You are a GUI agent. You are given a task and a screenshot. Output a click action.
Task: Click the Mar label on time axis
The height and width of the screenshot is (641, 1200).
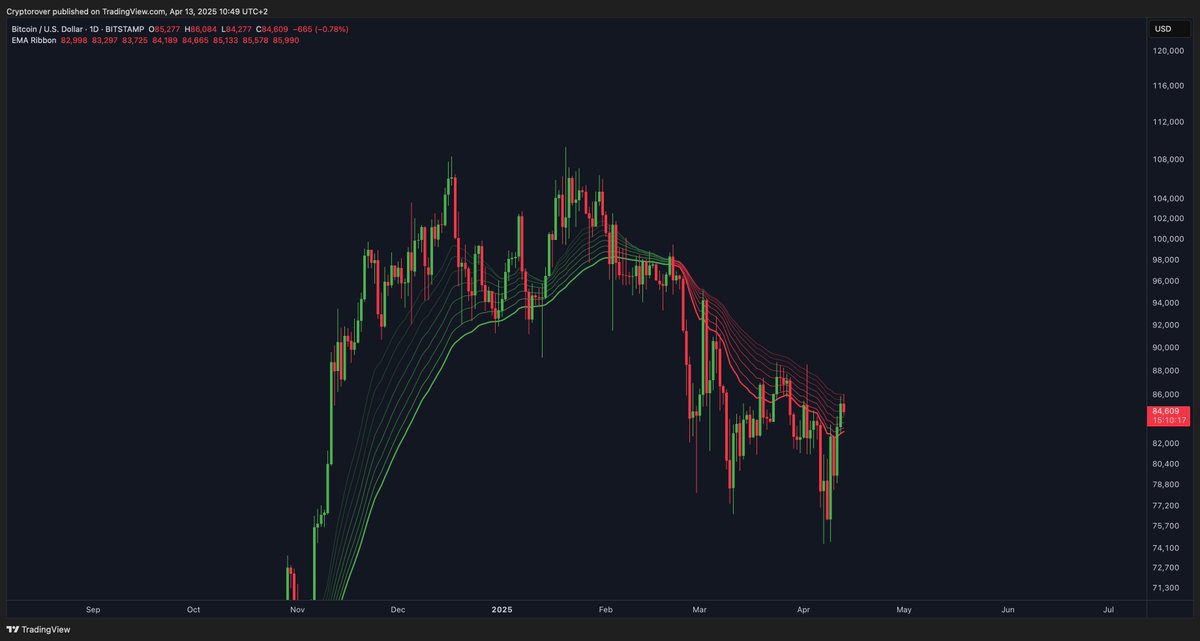coord(700,609)
